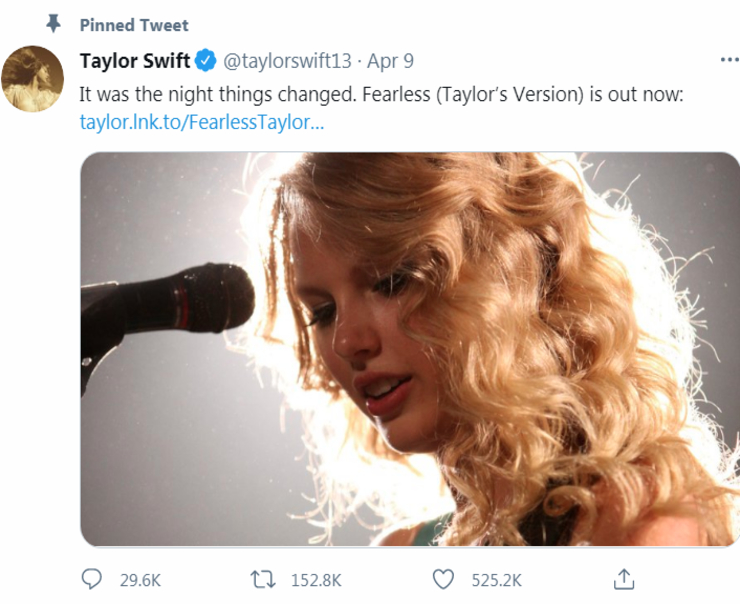740x604 pixels.
Task: Open the @taylorswift13 handle link
Action: coord(287,61)
